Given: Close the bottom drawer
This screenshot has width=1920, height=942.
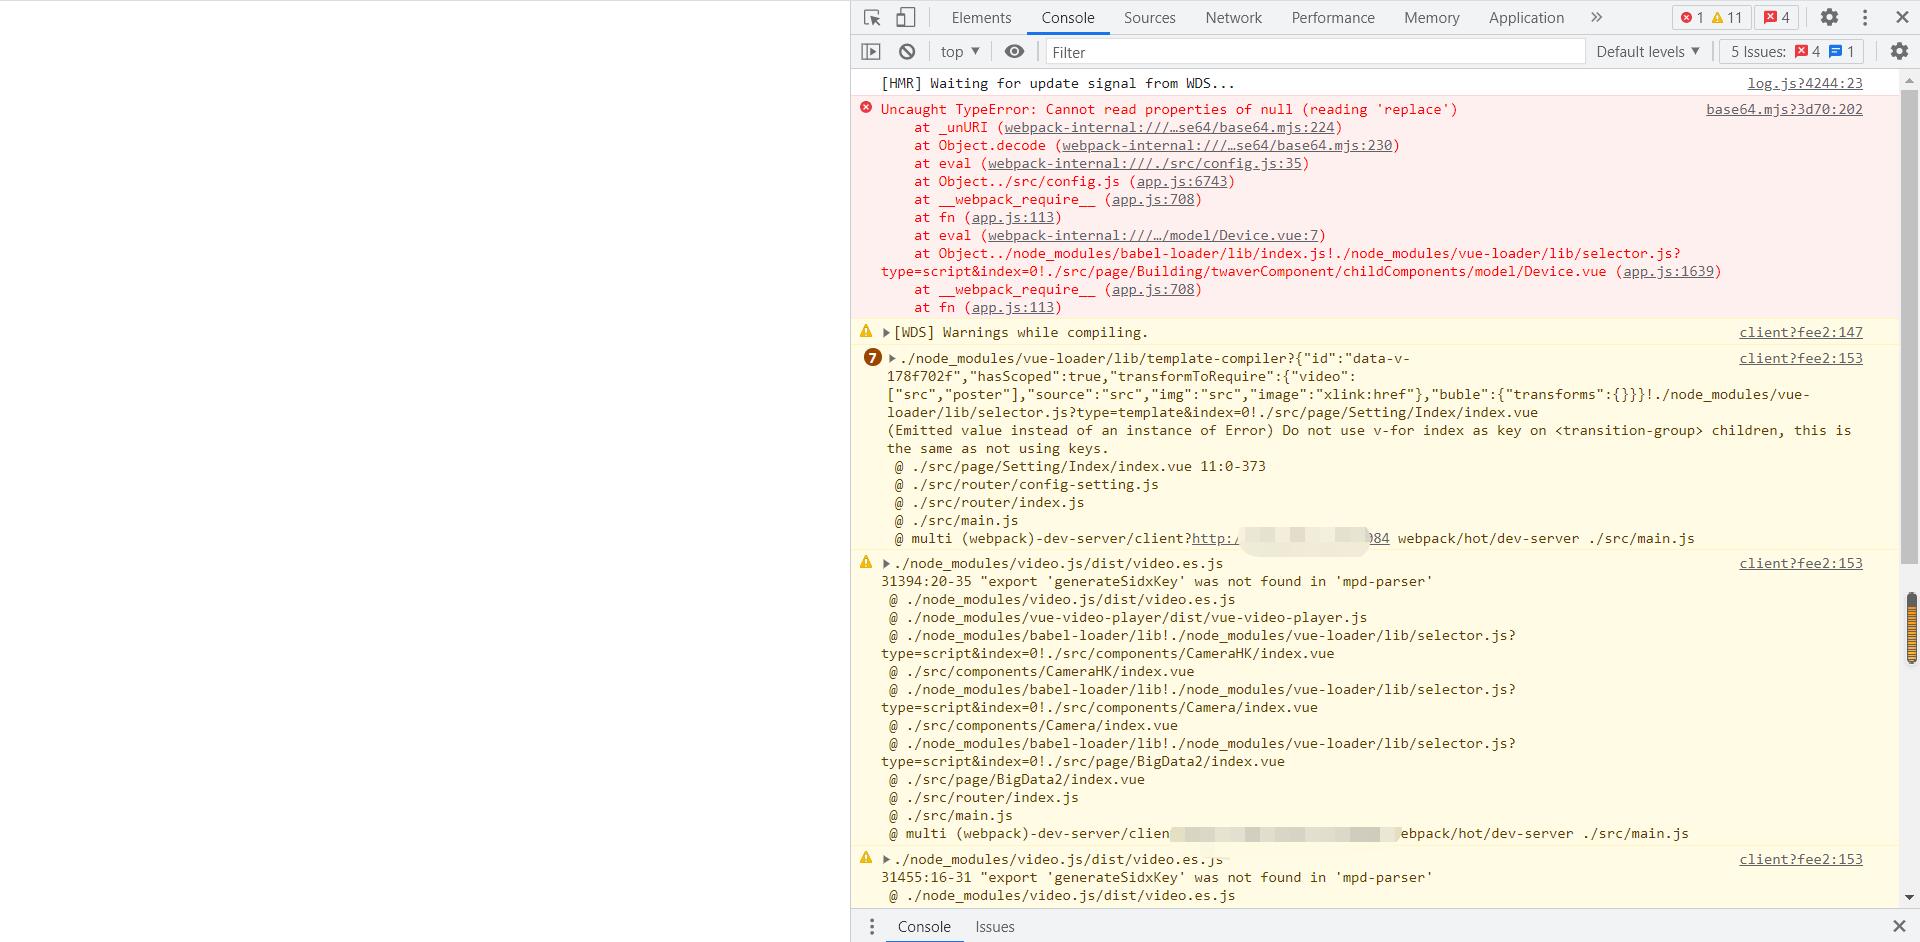Looking at the screenshot, I should [1899, 927].
